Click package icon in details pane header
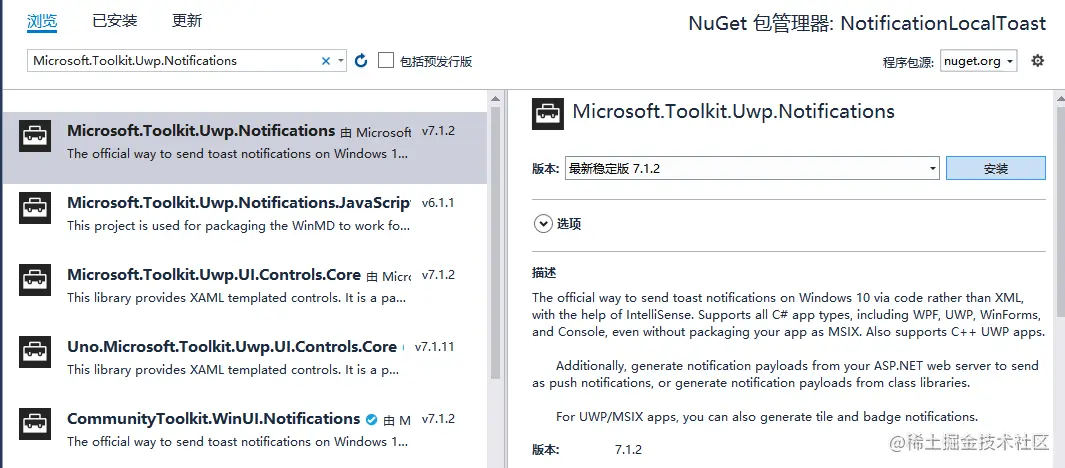The height and width of the screenshot is (468, 1065). coord(547,113)
